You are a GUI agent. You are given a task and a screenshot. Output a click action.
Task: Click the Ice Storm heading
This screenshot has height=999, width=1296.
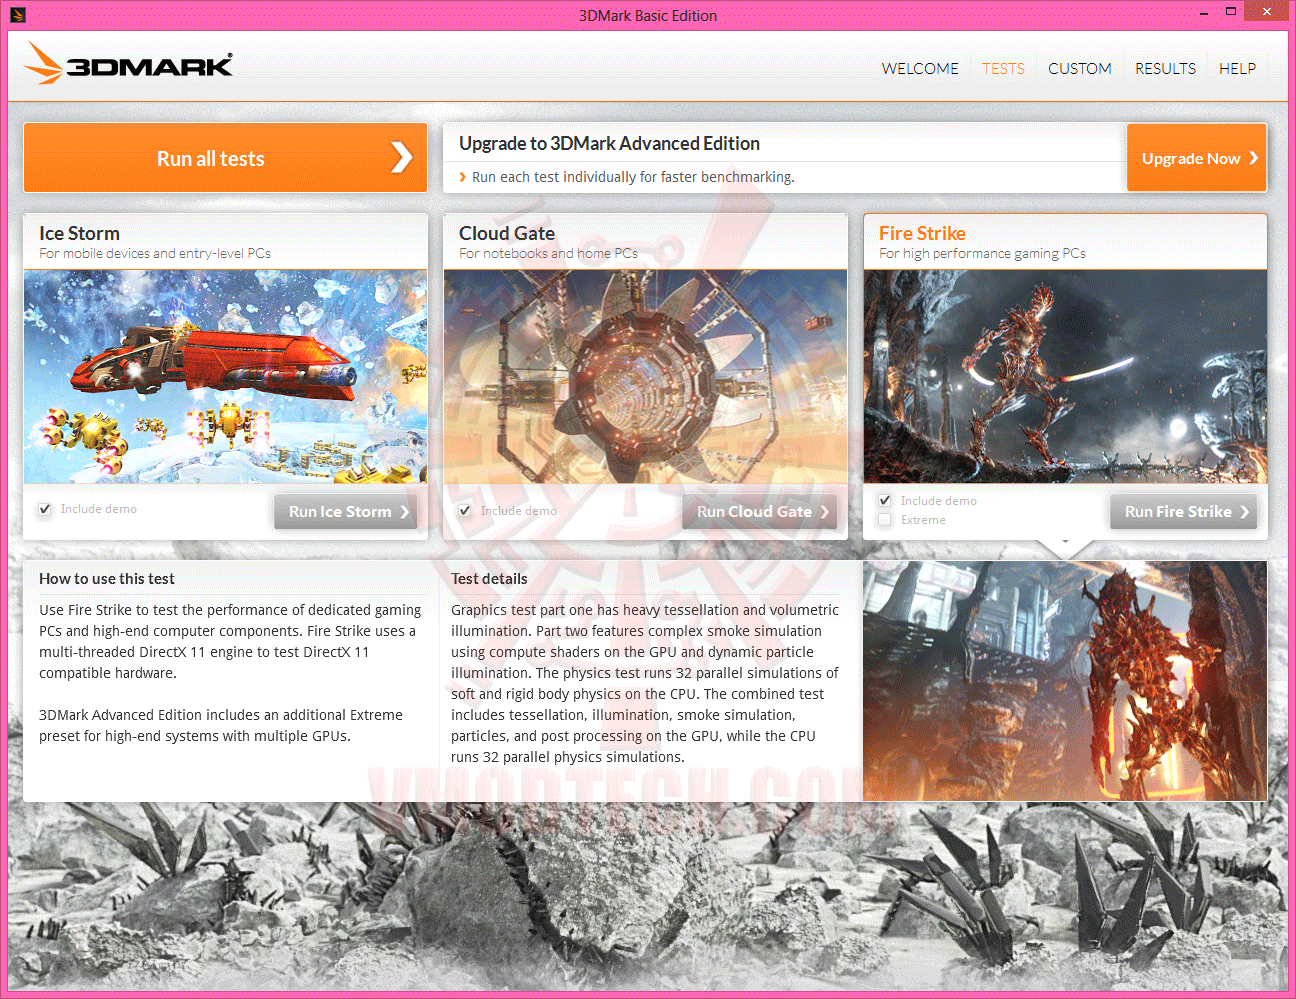pyautogui.click(x=80, y=233)
